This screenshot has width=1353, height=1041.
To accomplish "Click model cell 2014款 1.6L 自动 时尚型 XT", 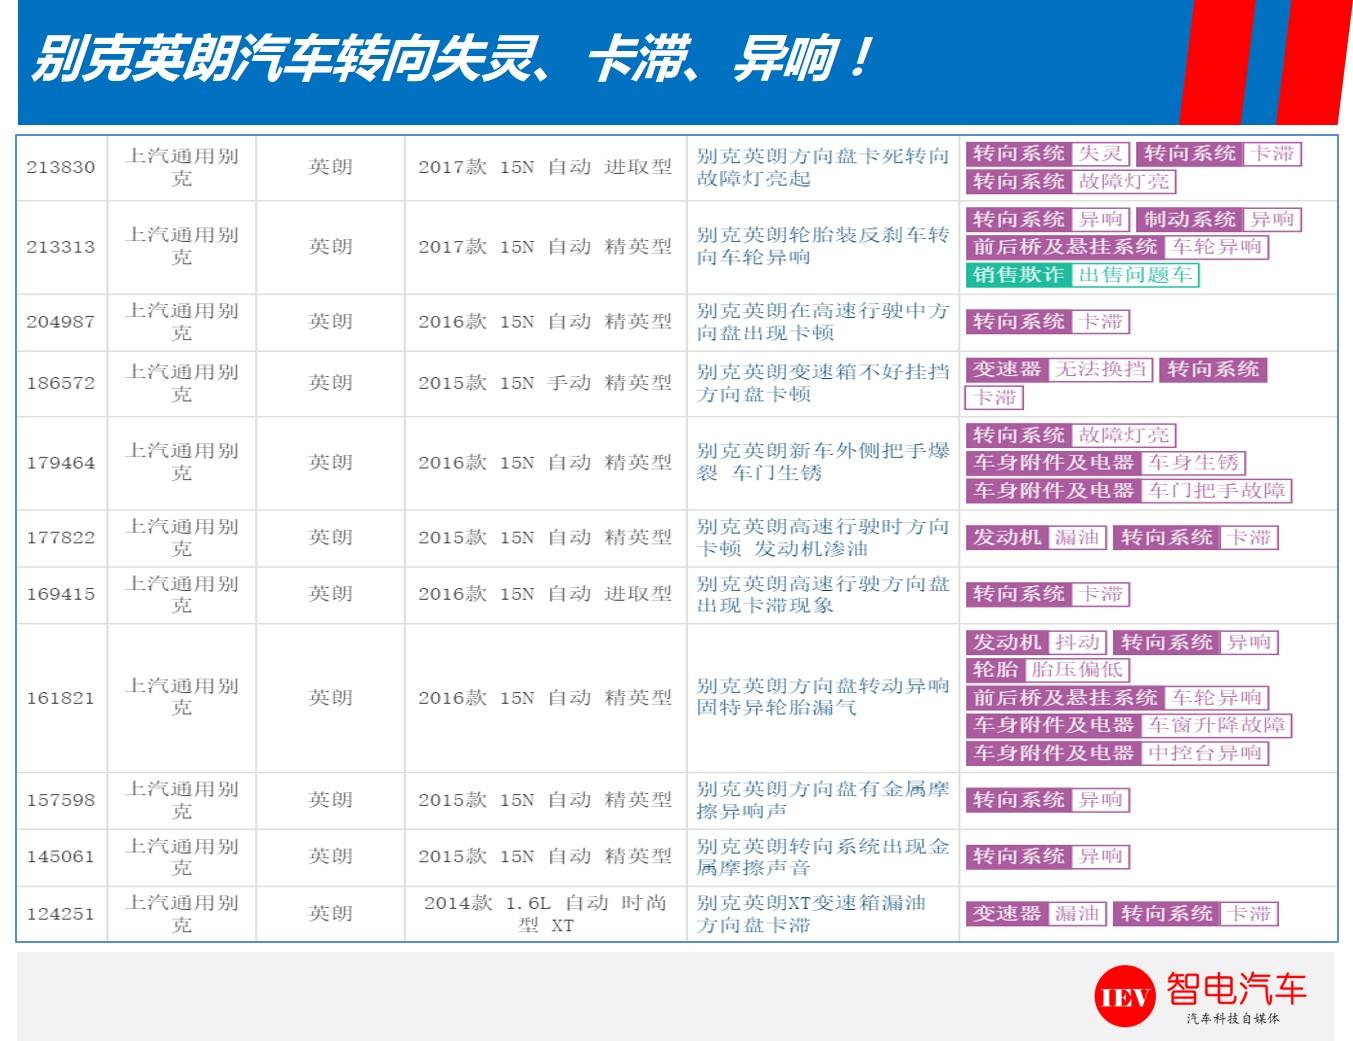I will 545,914.
